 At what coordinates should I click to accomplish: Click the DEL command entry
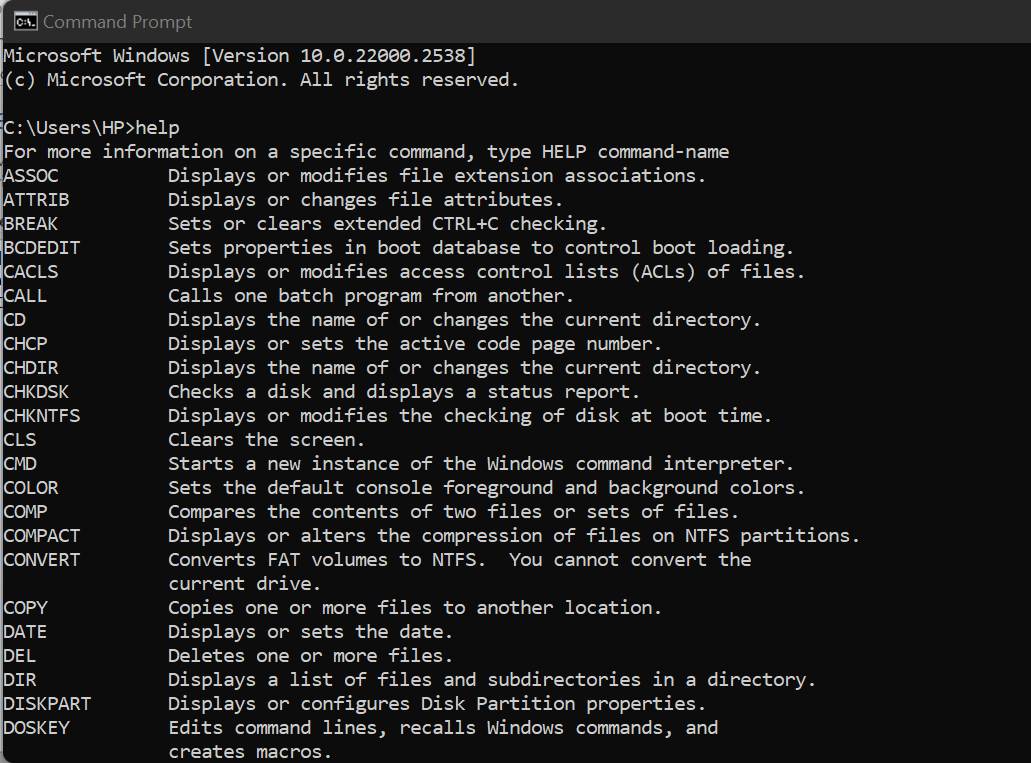pyautogui.click(x=19, y=655)
